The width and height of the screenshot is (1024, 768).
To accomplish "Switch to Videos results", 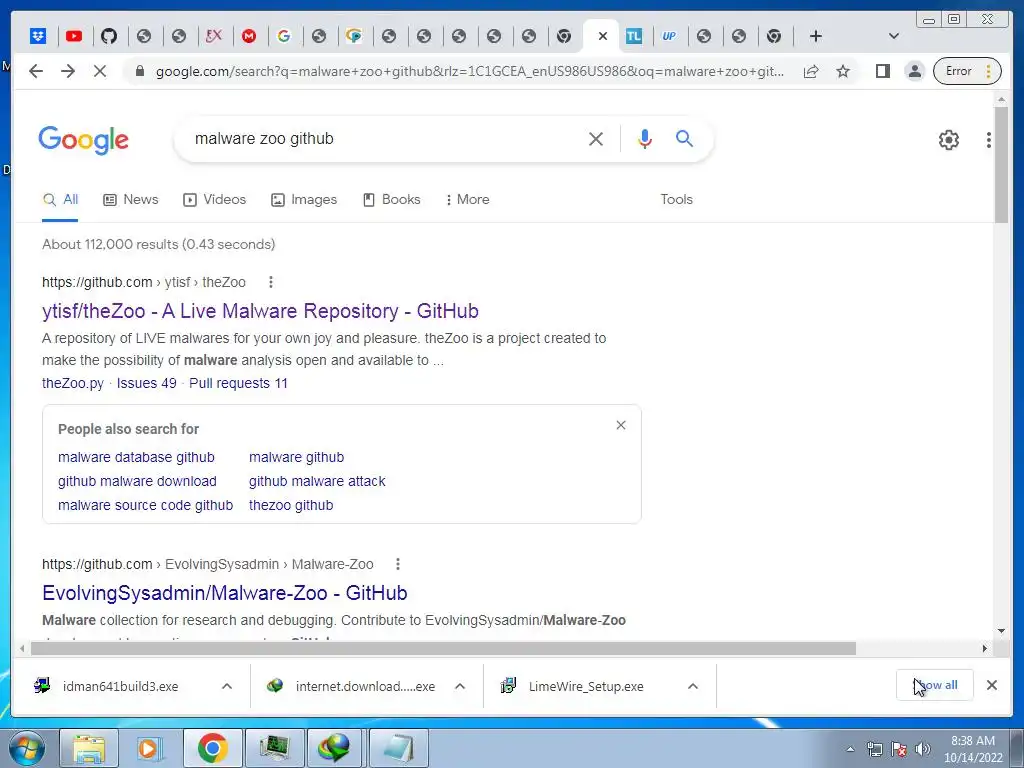I will (214, 200).
